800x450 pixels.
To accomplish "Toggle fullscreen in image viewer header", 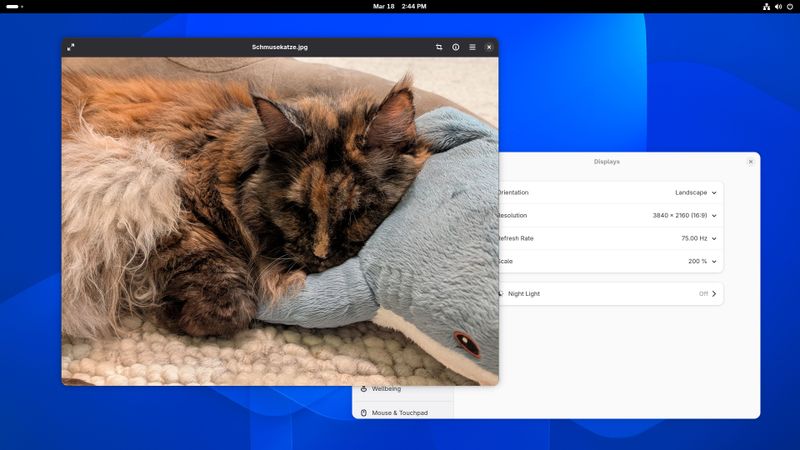I will tap(71, 47).
